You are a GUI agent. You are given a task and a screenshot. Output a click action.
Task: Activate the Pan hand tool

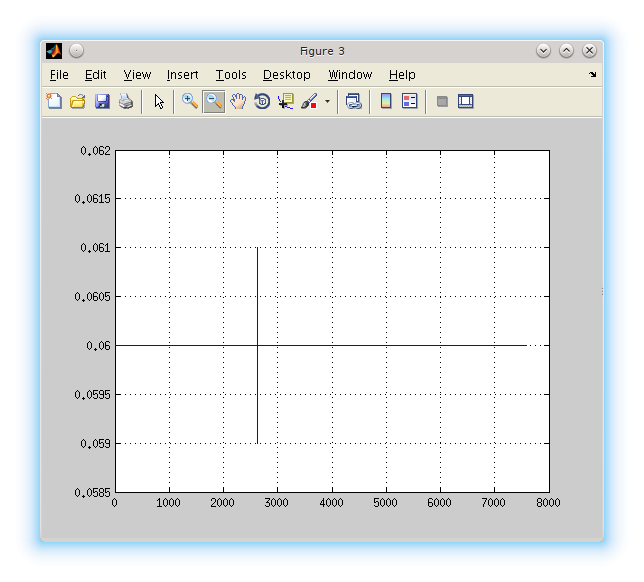(x=238, y=101)
